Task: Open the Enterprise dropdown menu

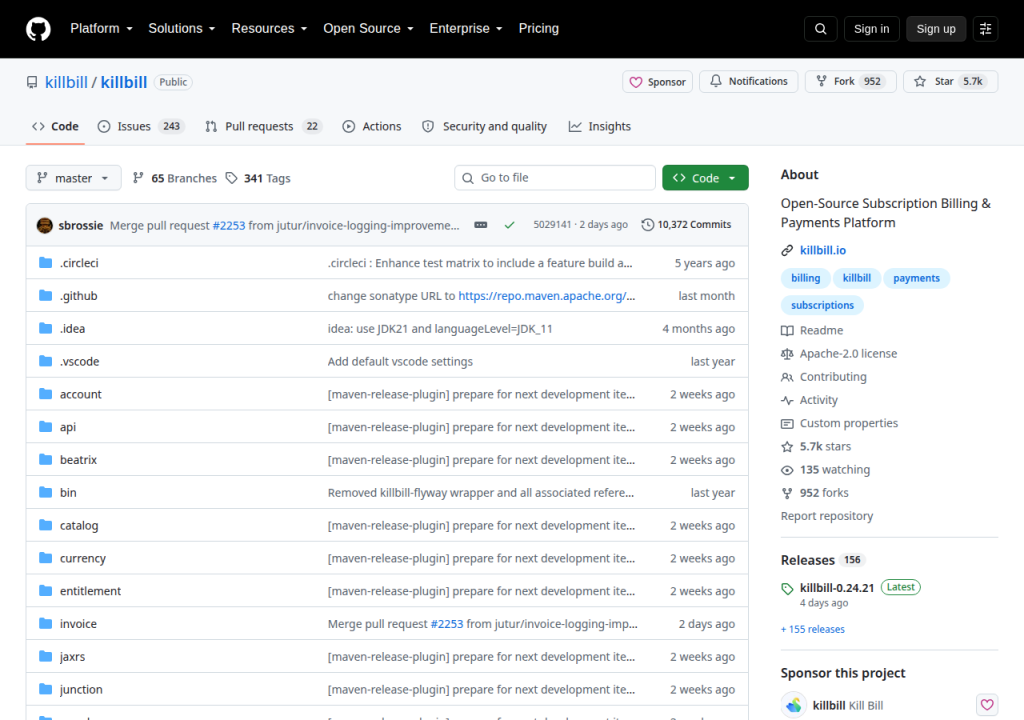Action: [466, 29]
